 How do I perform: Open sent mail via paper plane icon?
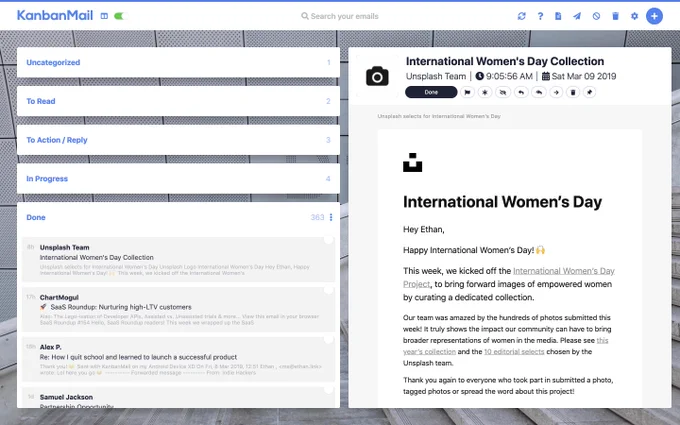(x=577, y=16)
